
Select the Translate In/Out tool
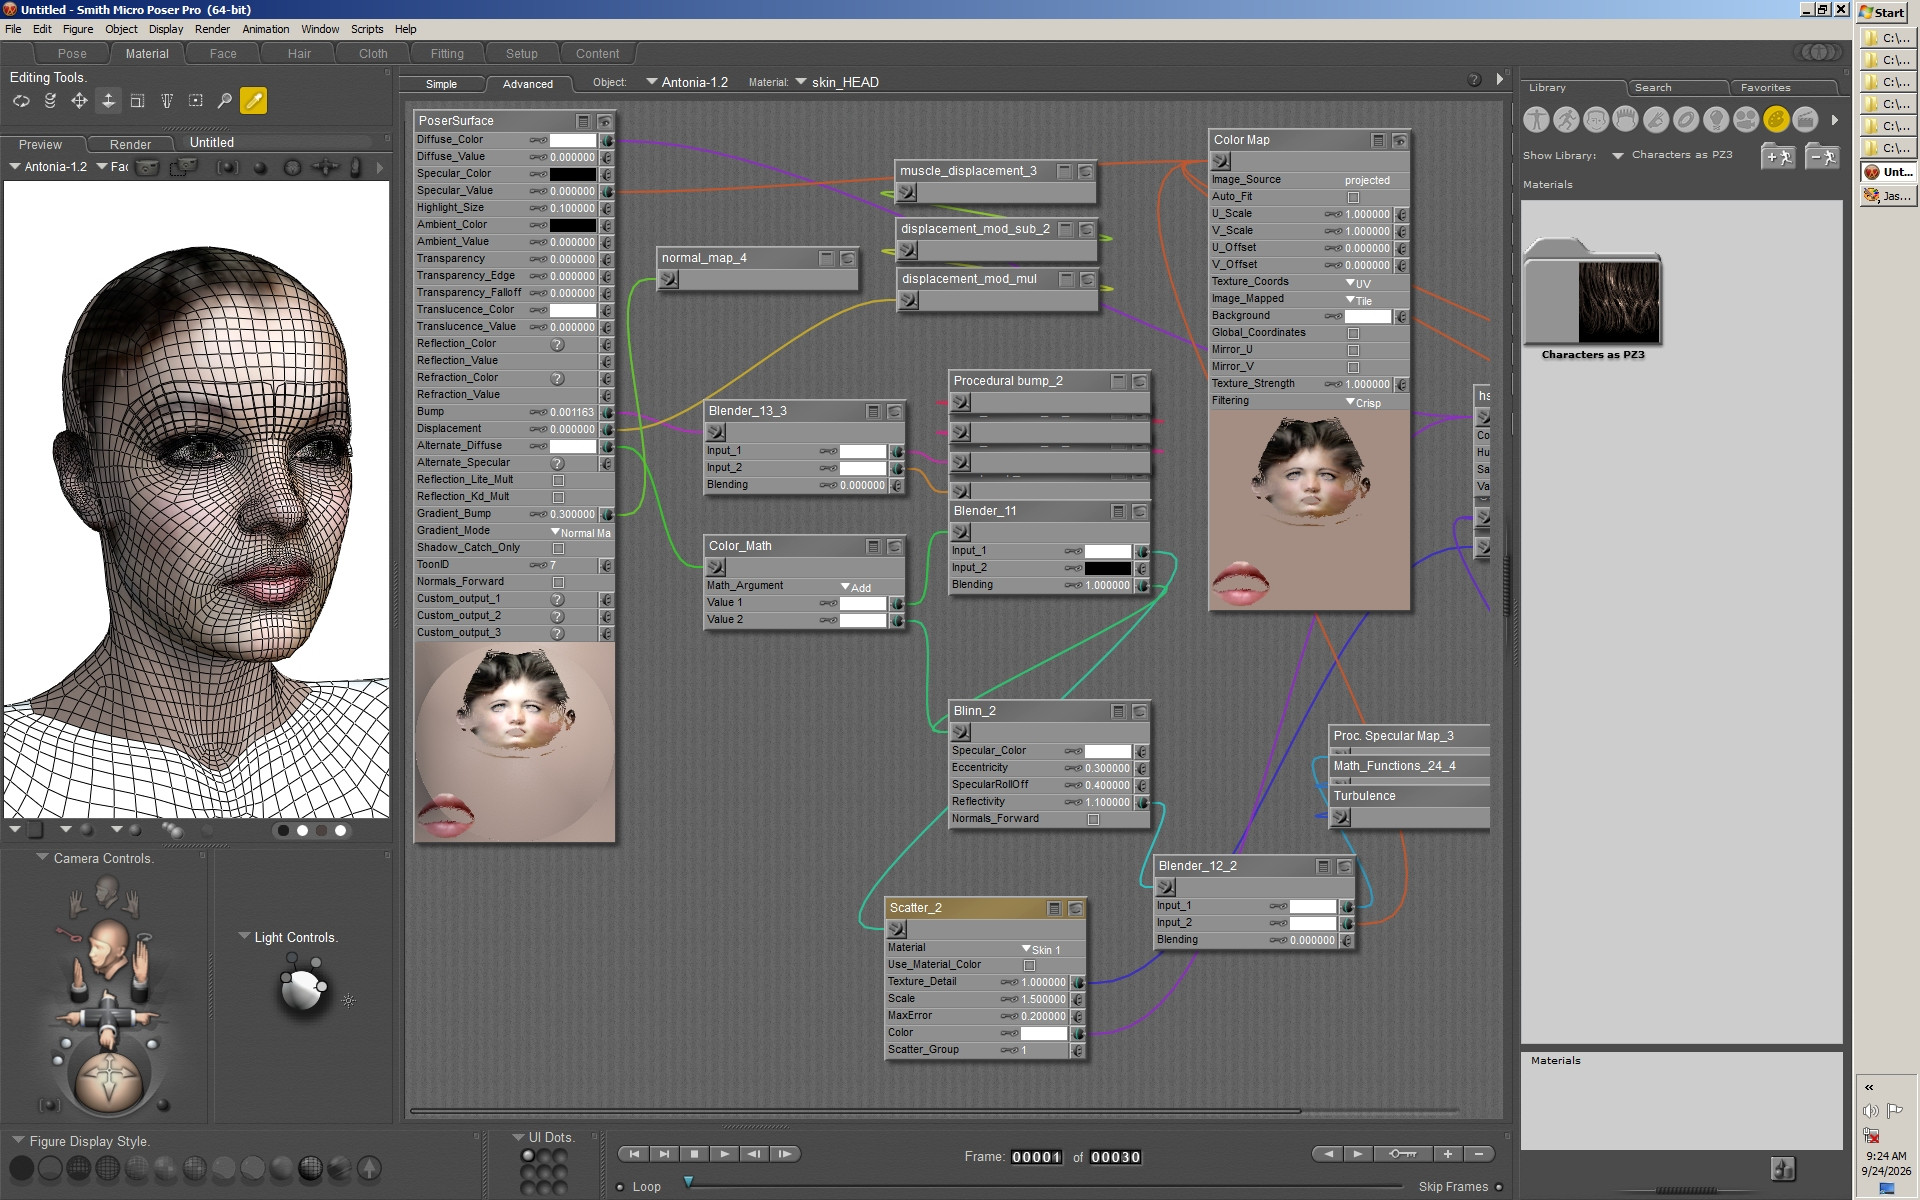tap(108, 101)
